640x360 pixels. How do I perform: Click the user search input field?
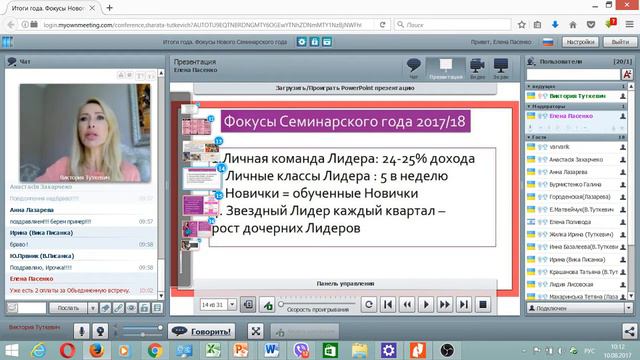573,74
